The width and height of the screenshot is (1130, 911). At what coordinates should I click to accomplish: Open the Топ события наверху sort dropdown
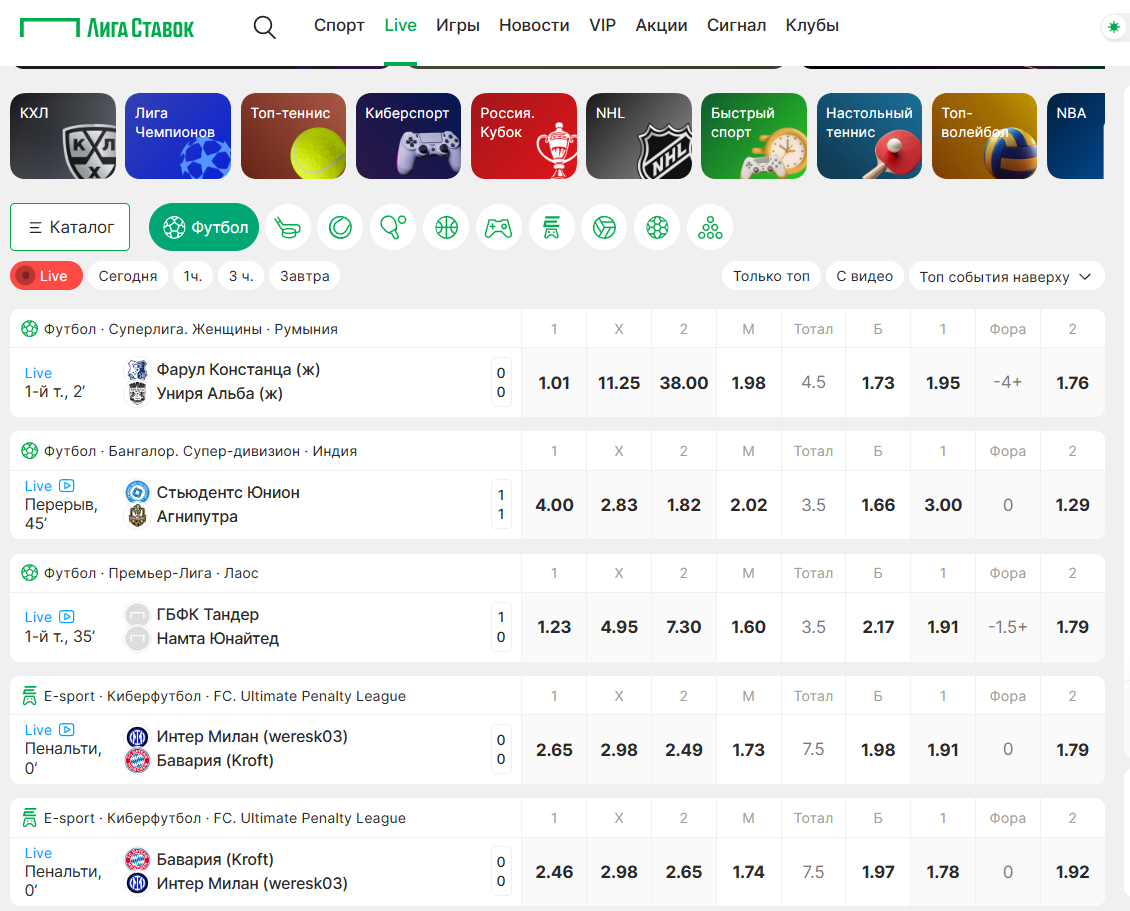(x=1006, y=277)
